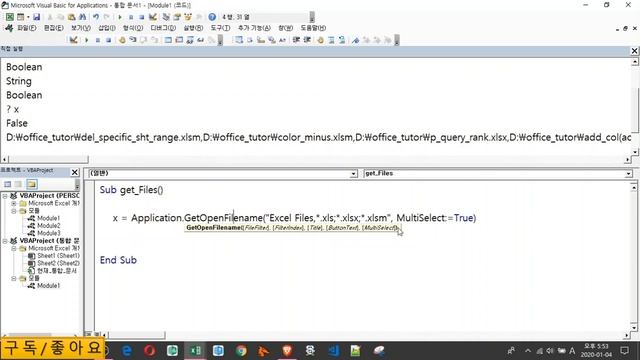Click the Break icon in the standard toolbar
This screenshot has height=360, width=640.
click(x=131, y=17)
